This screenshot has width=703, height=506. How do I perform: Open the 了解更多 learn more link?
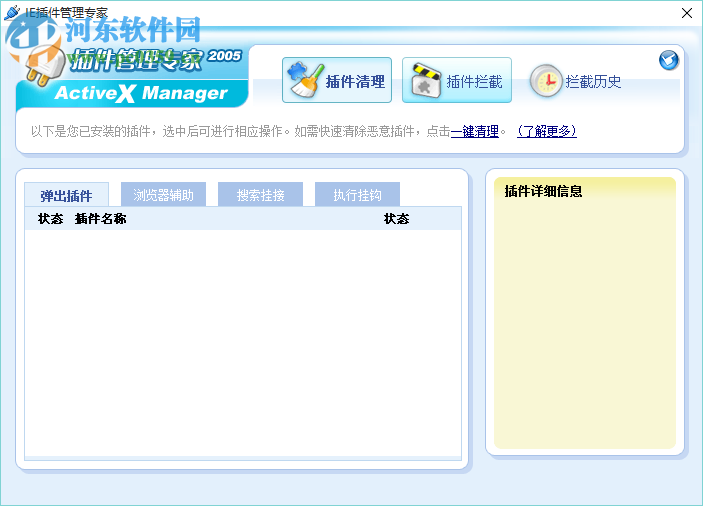click(547, 131)
